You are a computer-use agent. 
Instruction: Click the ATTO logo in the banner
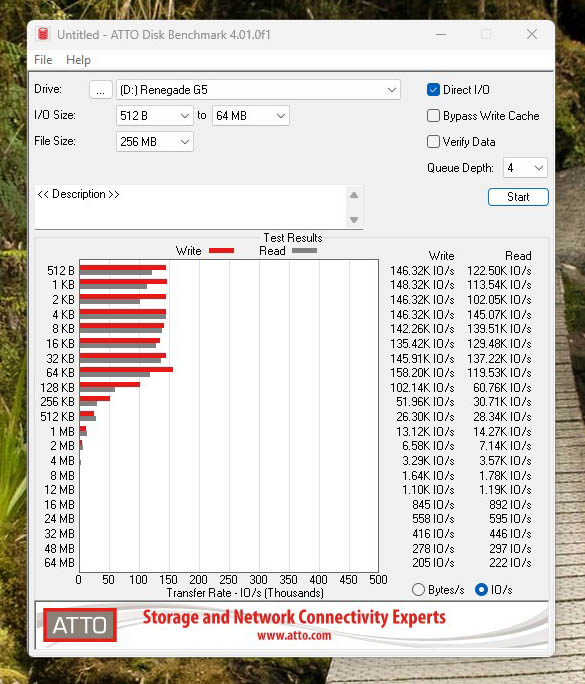(x=80, y=625)
